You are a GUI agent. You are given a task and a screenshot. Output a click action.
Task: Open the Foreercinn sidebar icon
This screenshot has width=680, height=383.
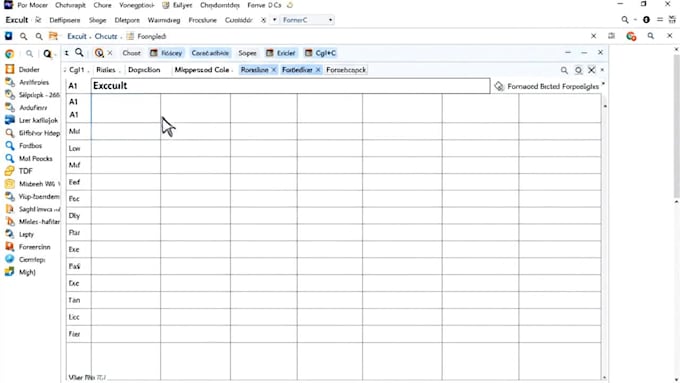click(10, 247)
